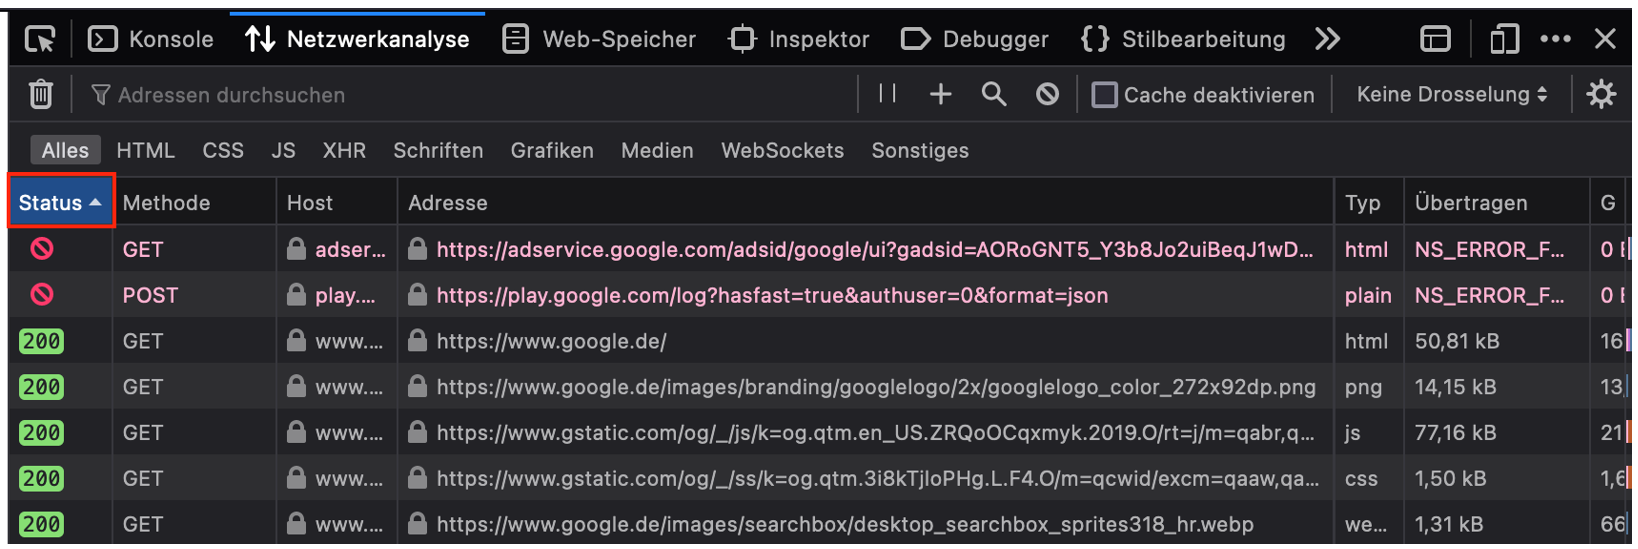This screenshot has height=549, width=1638.
Task: Switch to the Konsole tab
Action: click(x=151, y=39)
